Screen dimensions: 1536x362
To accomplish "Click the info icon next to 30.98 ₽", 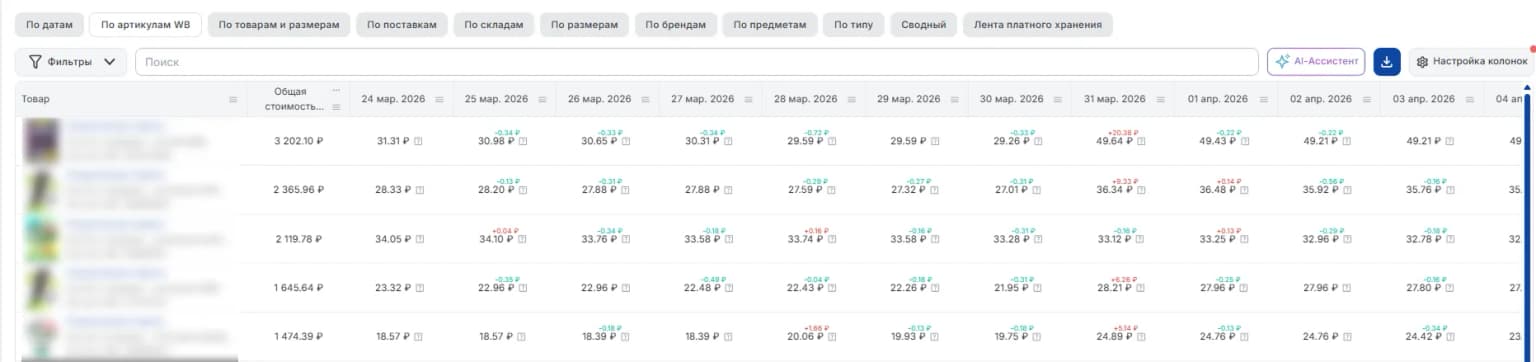I will pos(522,141).
